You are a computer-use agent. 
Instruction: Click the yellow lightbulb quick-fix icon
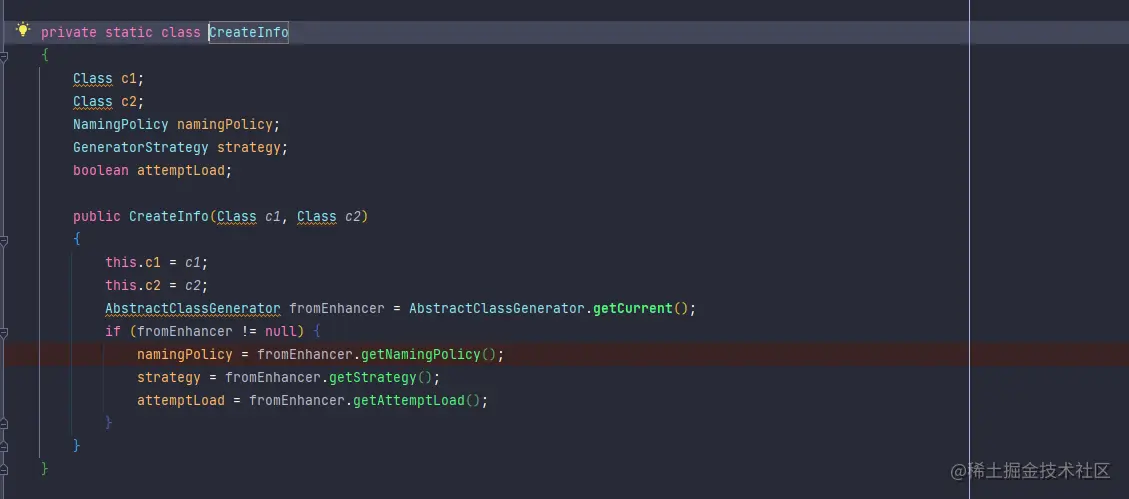pos(23,30)
